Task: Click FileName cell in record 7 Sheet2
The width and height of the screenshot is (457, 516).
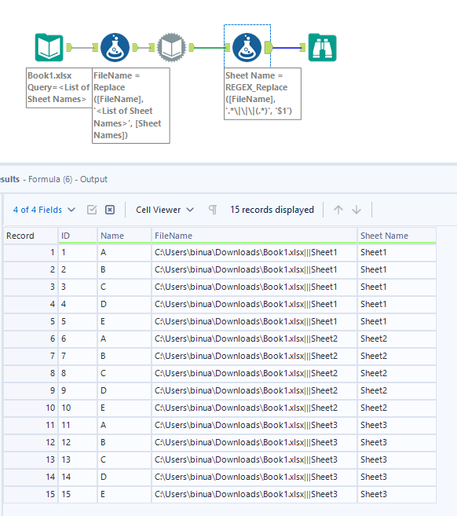Action: pyautogui.click(x=254, y=356)
